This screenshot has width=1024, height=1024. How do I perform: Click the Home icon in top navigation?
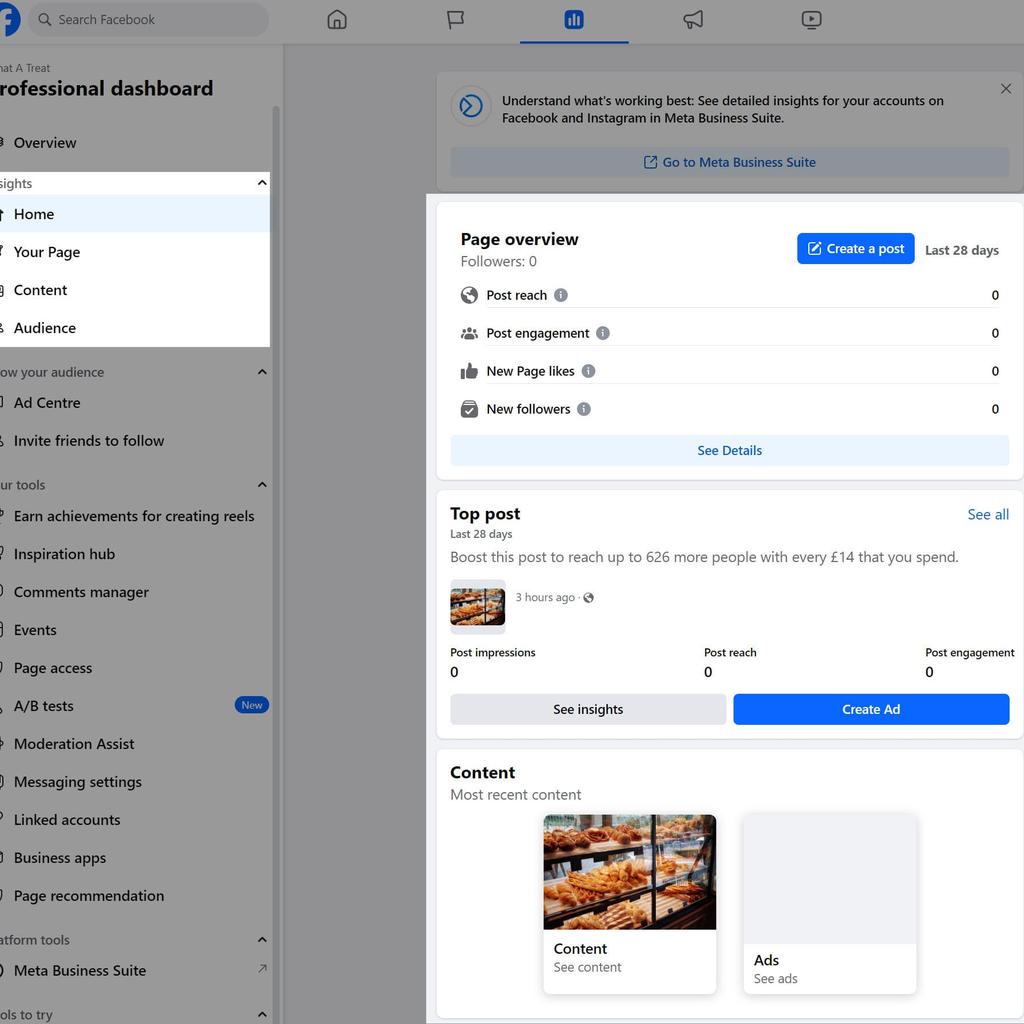pyautogui.click(x=337, y=20)
